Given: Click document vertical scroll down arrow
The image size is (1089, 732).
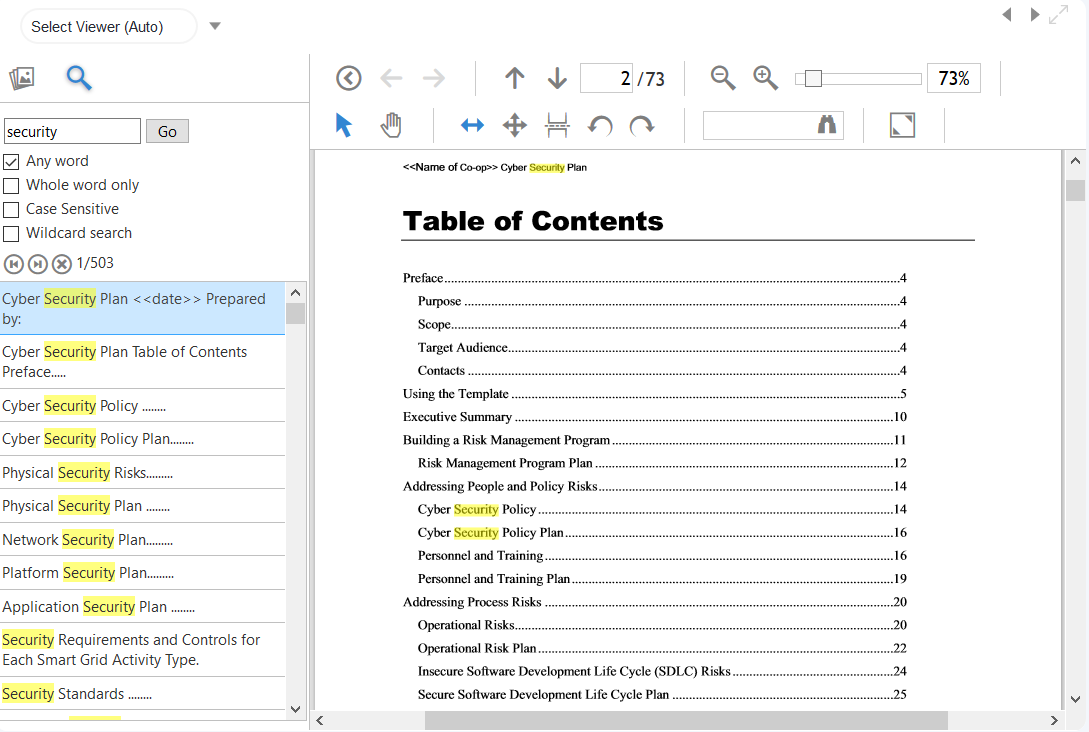Looking at the screenshot, I should pyautogui.click(x=1075, y=699).
